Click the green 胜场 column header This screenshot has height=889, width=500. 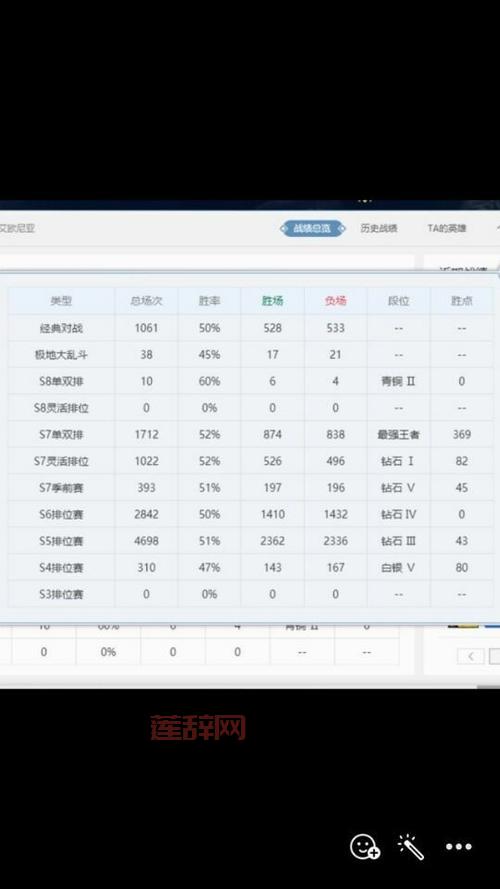272,301
